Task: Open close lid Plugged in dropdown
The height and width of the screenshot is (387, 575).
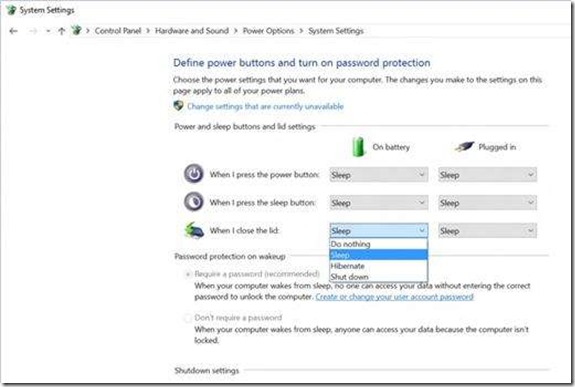Action: [x=487, y=231]
